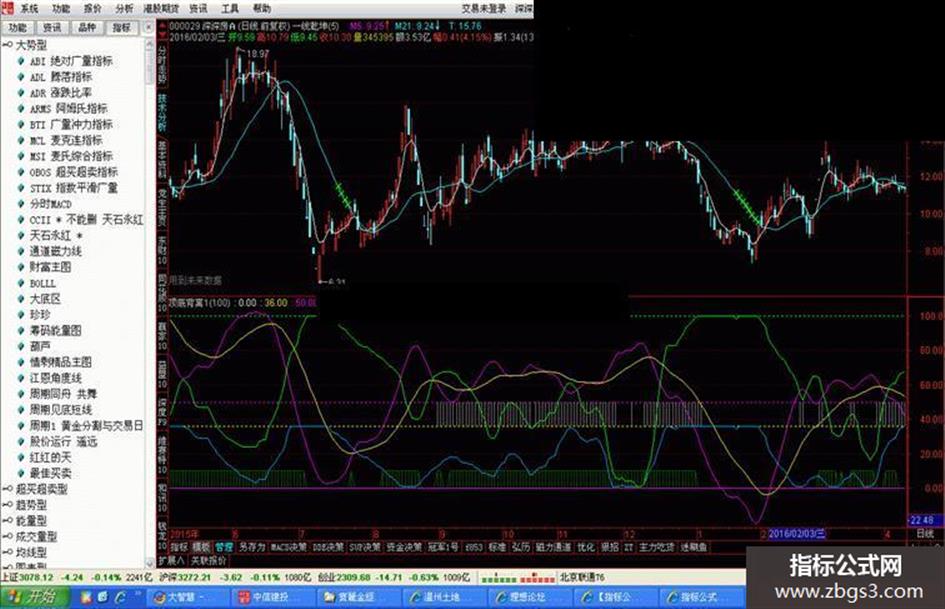
Task: Click the 最佳买卖 diamond icon
Action: (22, 473)
